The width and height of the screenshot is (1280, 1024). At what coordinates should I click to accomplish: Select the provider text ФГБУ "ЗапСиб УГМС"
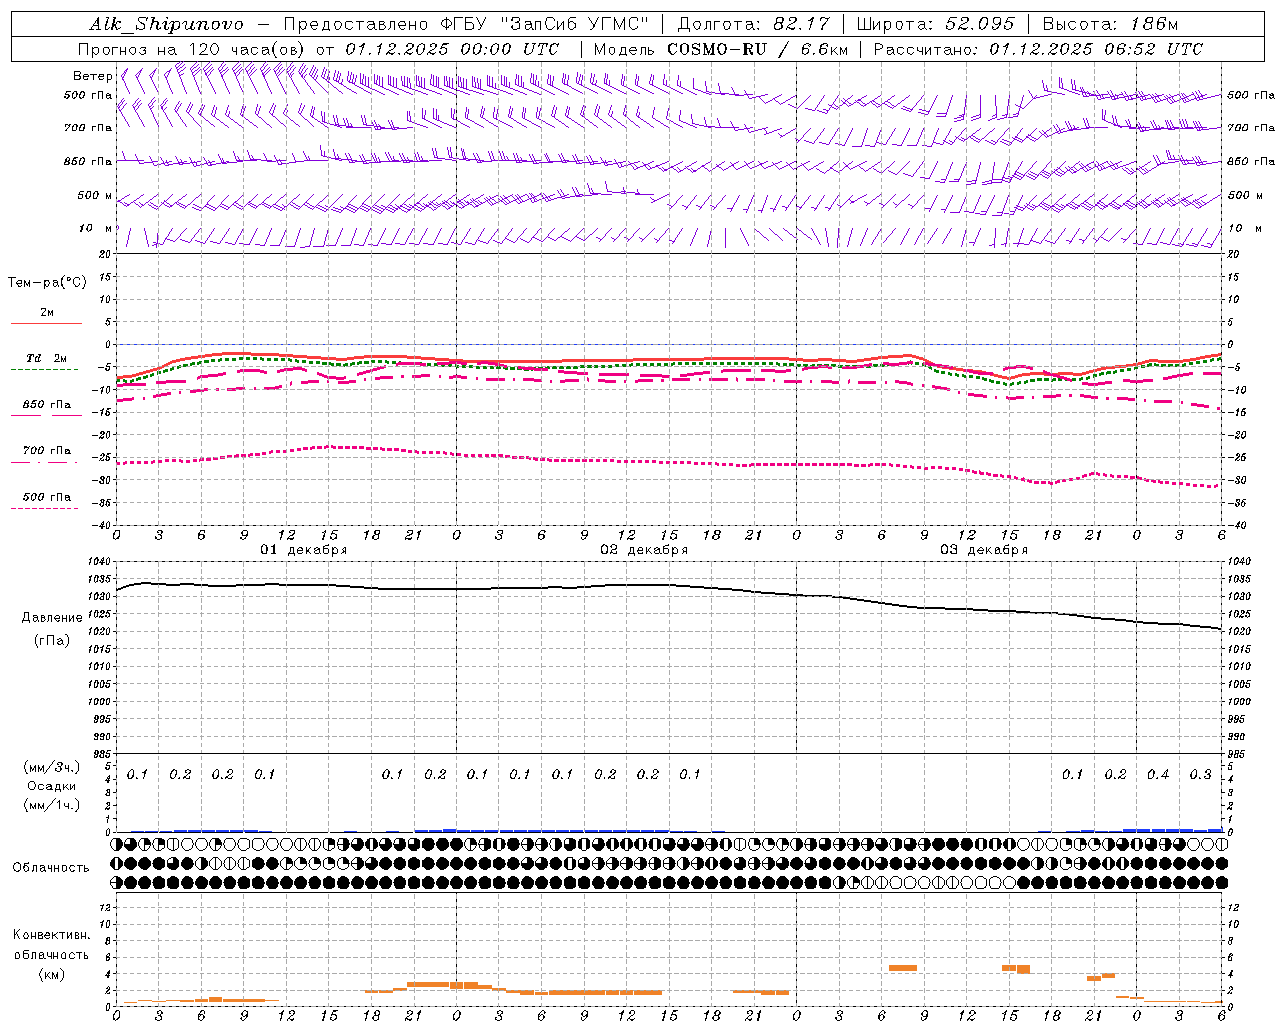coord(544,24)
